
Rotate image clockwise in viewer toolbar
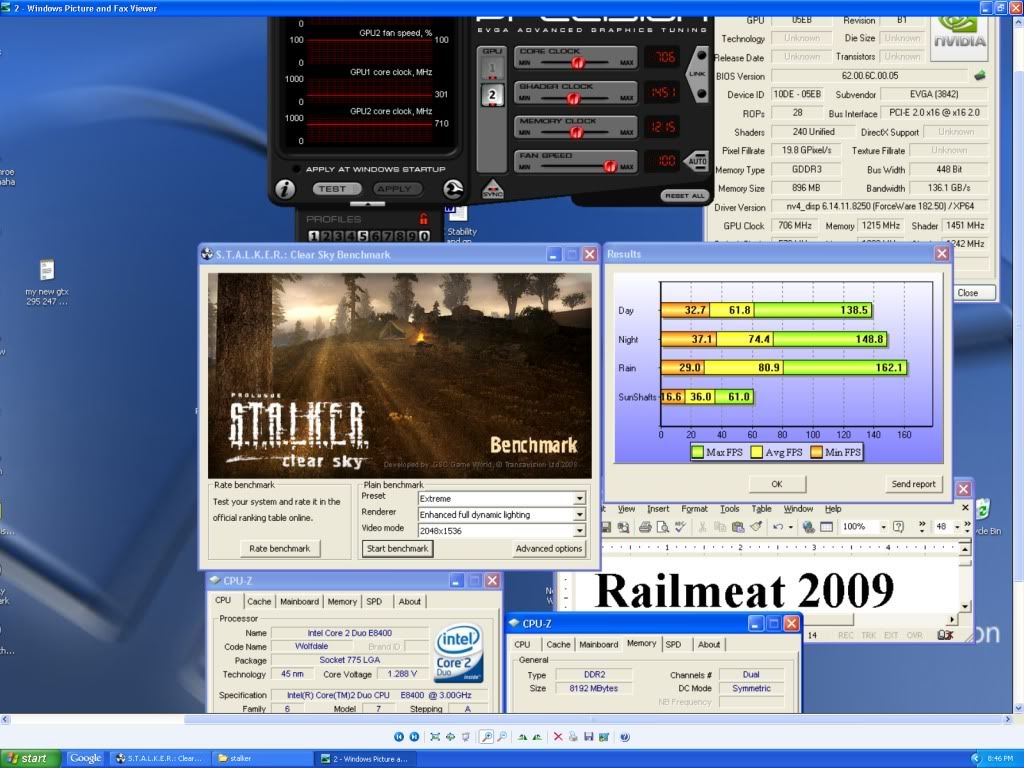(x=522, y=737)
